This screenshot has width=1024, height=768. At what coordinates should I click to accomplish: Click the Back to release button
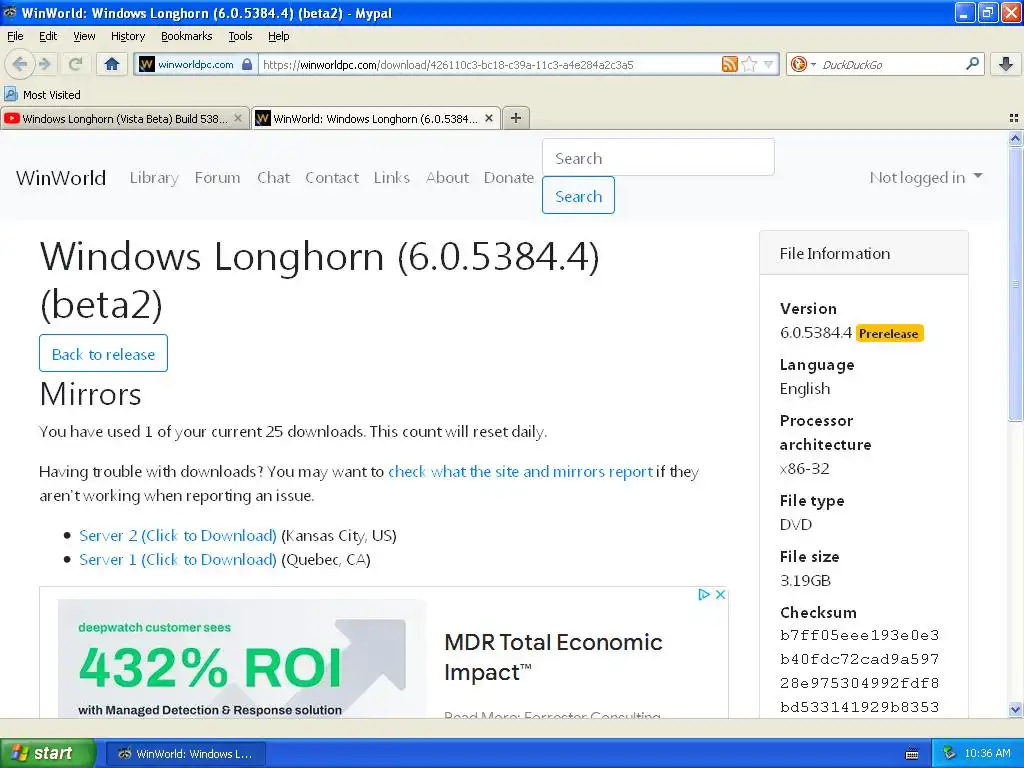pyautogui.click(x=103, y=353)
